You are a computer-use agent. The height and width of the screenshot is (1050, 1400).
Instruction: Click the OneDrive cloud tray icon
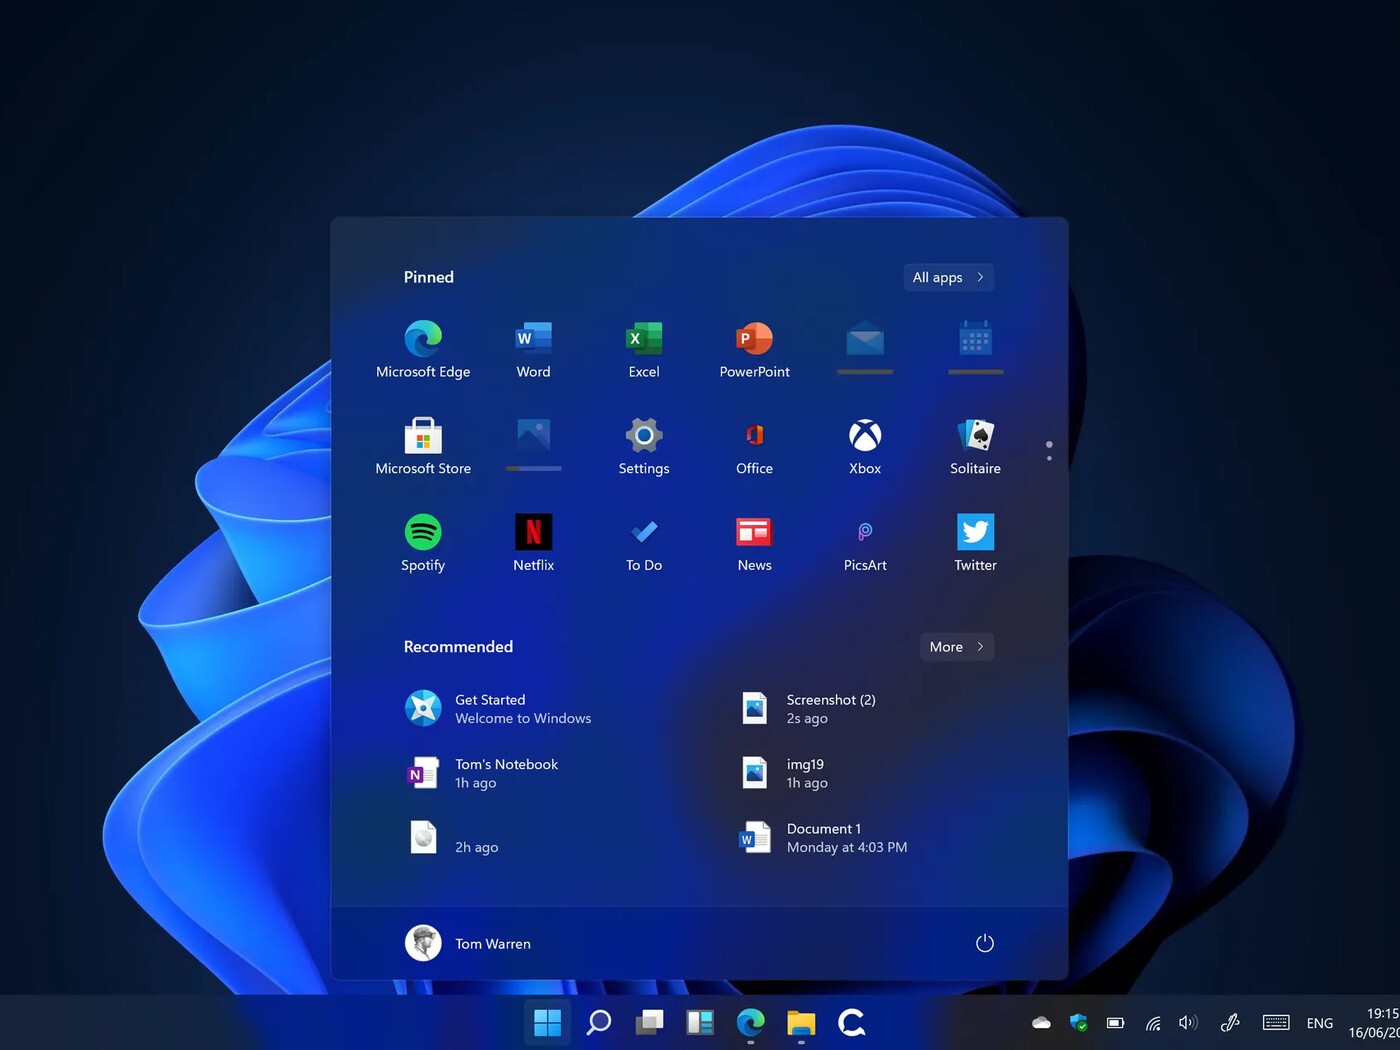pos(1041,1022)
